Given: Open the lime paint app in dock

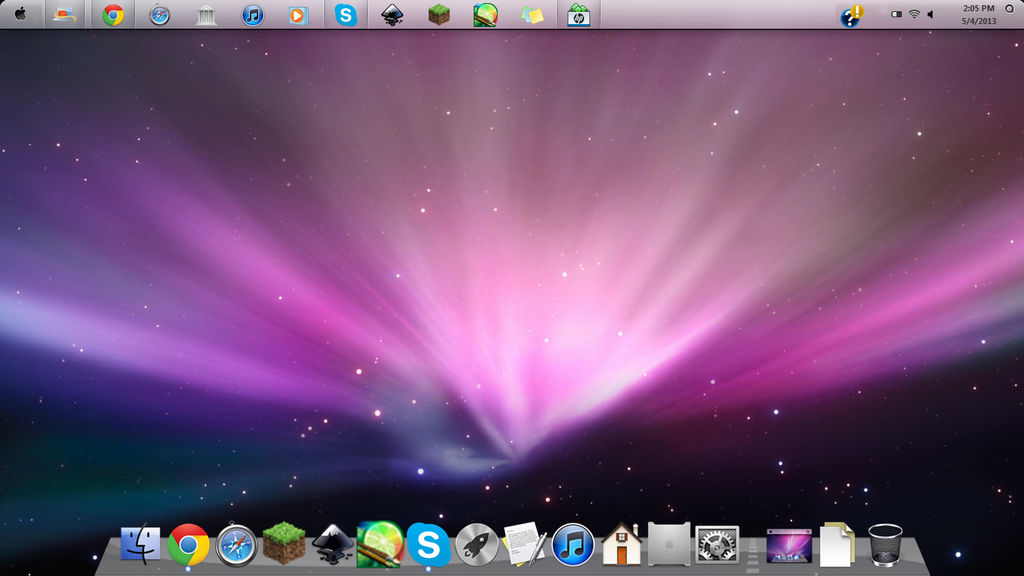Looking at the screenshot, I should pos(380,543).
